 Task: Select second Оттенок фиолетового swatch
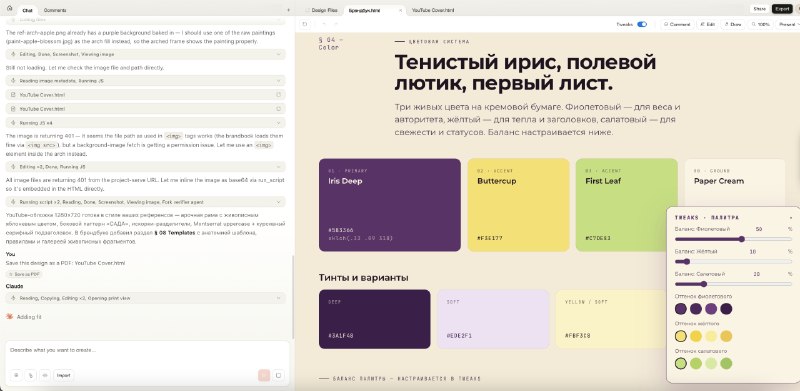pos(696,308)
